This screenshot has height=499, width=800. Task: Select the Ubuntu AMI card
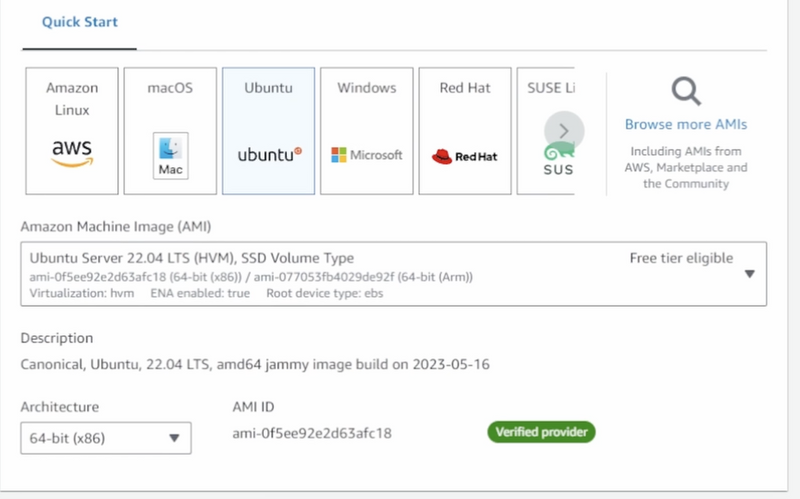point(268,131)
